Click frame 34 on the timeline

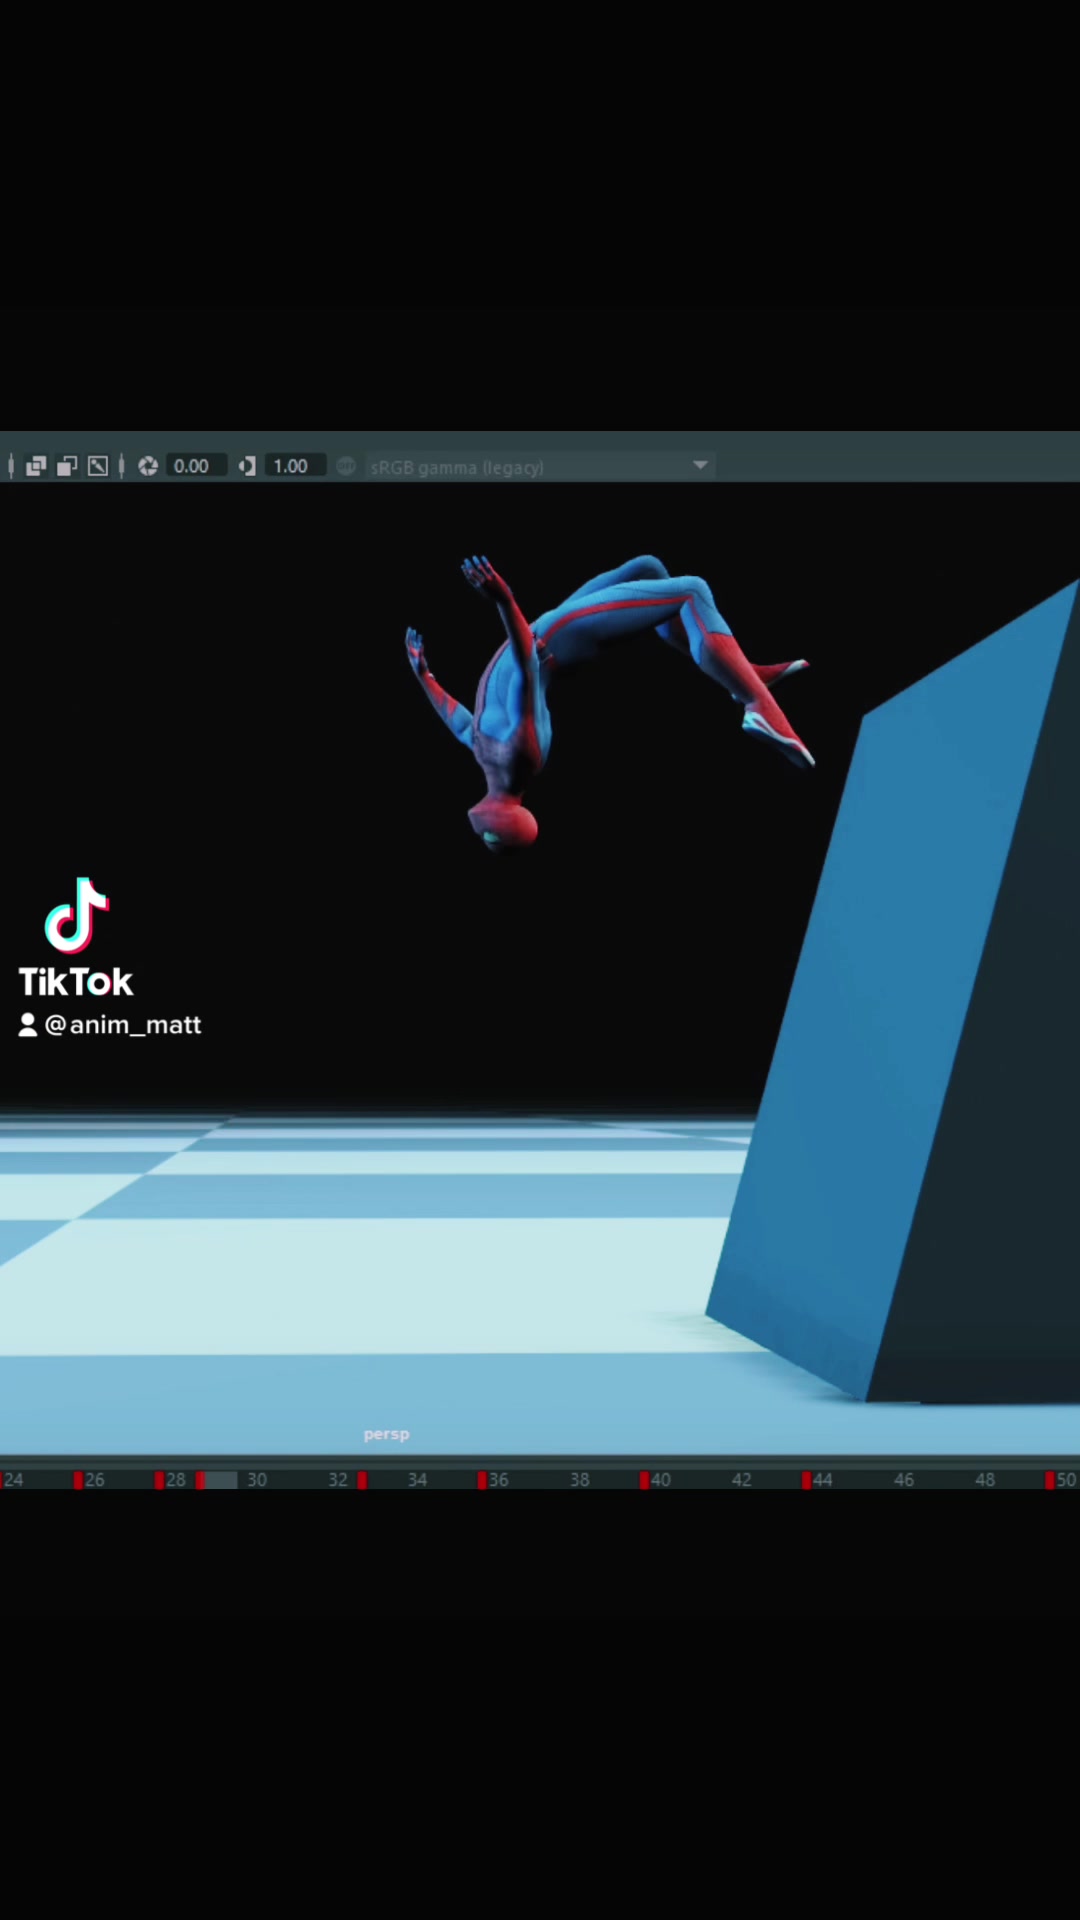(418, 1480)
